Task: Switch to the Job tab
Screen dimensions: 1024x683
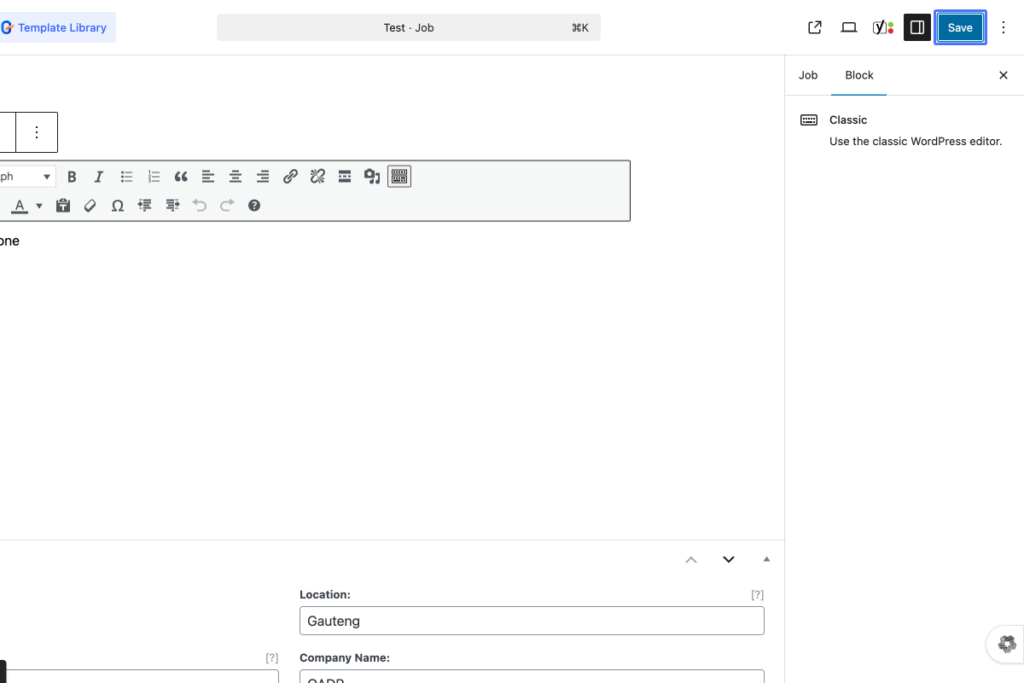Action: [x=808, y=75]
